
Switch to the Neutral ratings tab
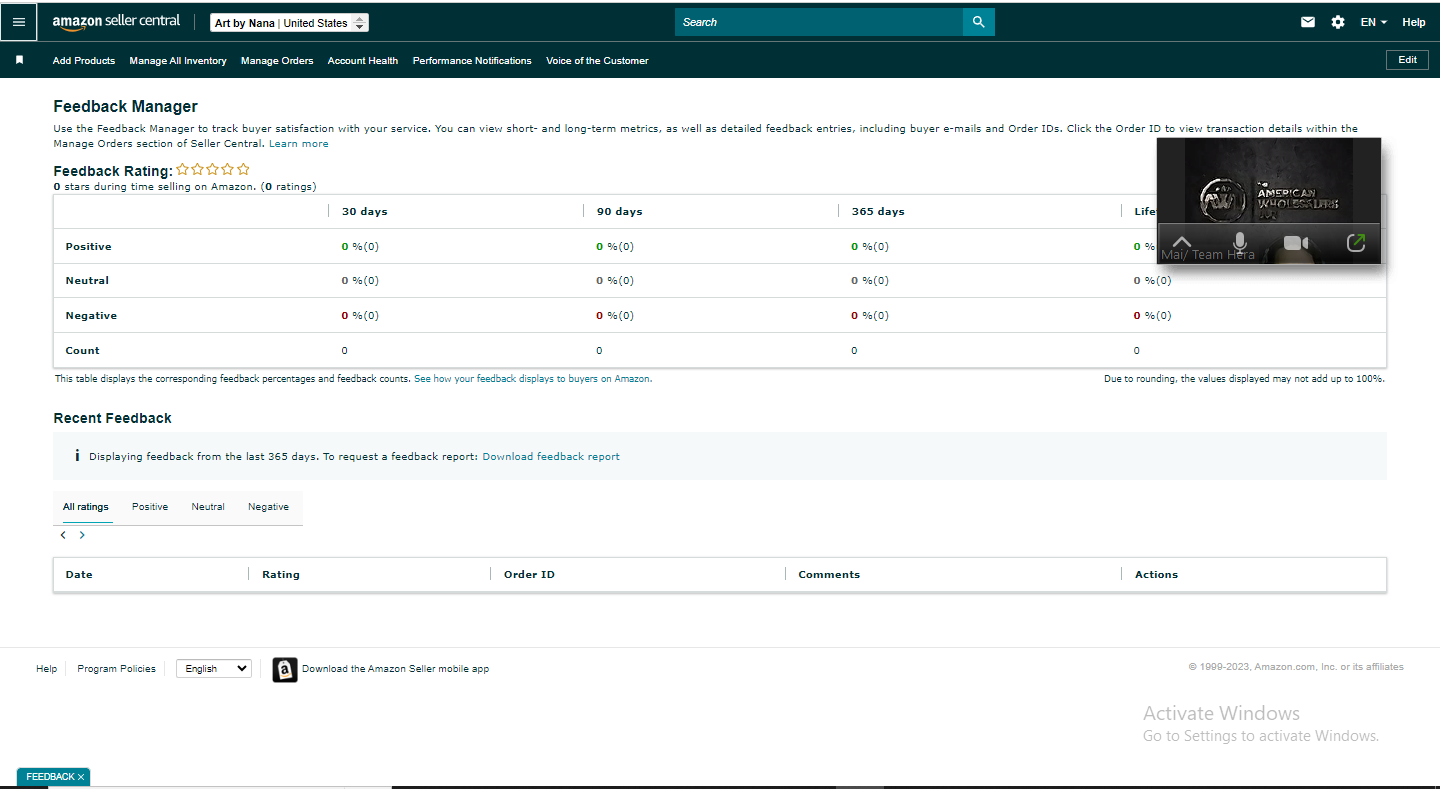coord(208,507)
